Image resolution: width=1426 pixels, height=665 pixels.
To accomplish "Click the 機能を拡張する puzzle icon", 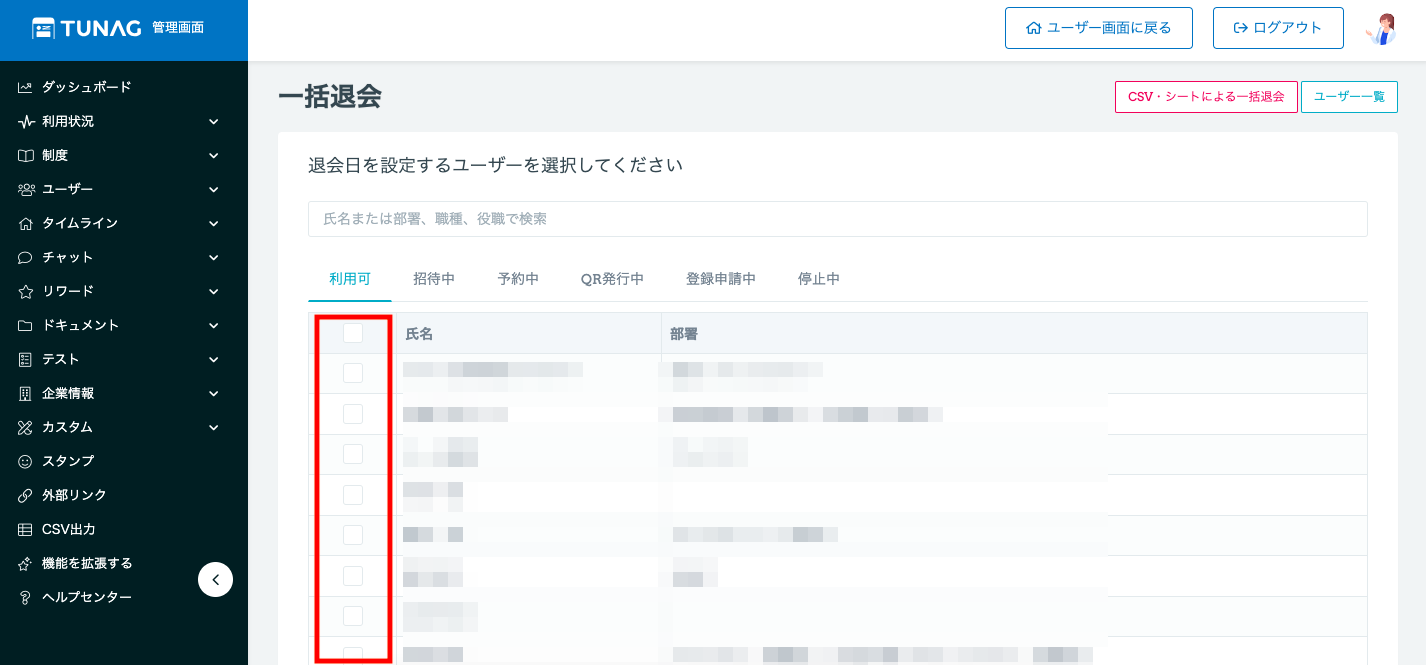I will point(26,563).
